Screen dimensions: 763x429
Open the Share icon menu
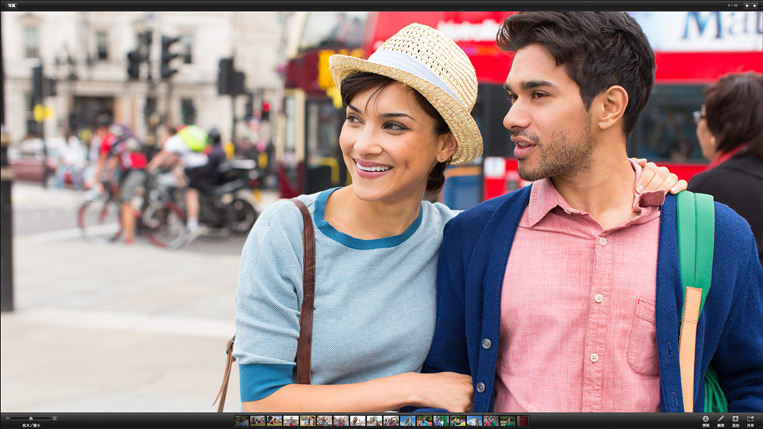click(750, 419)
